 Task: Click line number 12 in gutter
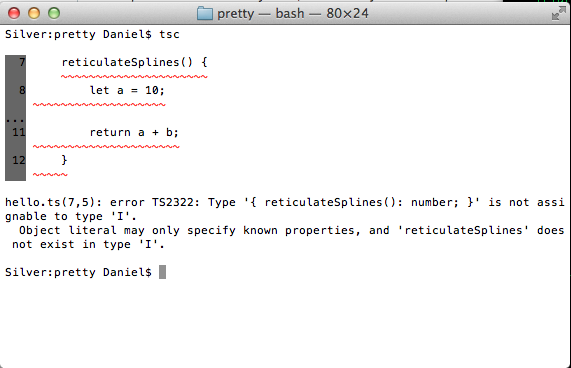(19, 160)
